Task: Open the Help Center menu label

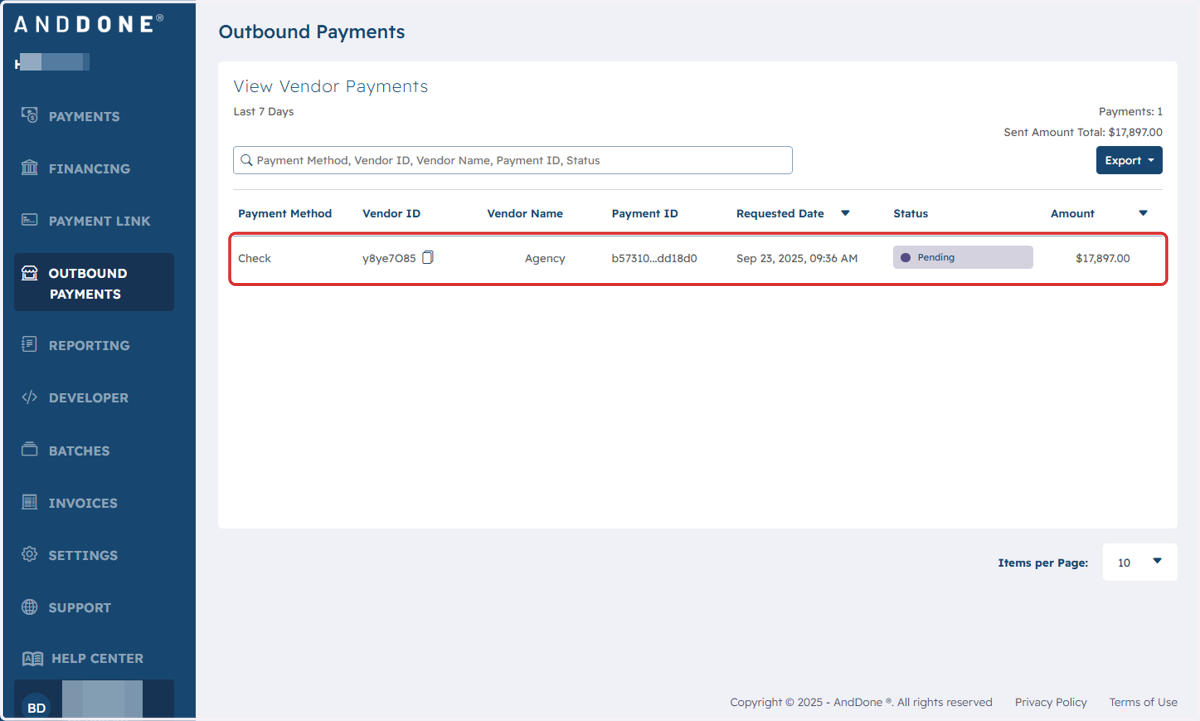Action: pyautogui.click(x=97, y=658)
